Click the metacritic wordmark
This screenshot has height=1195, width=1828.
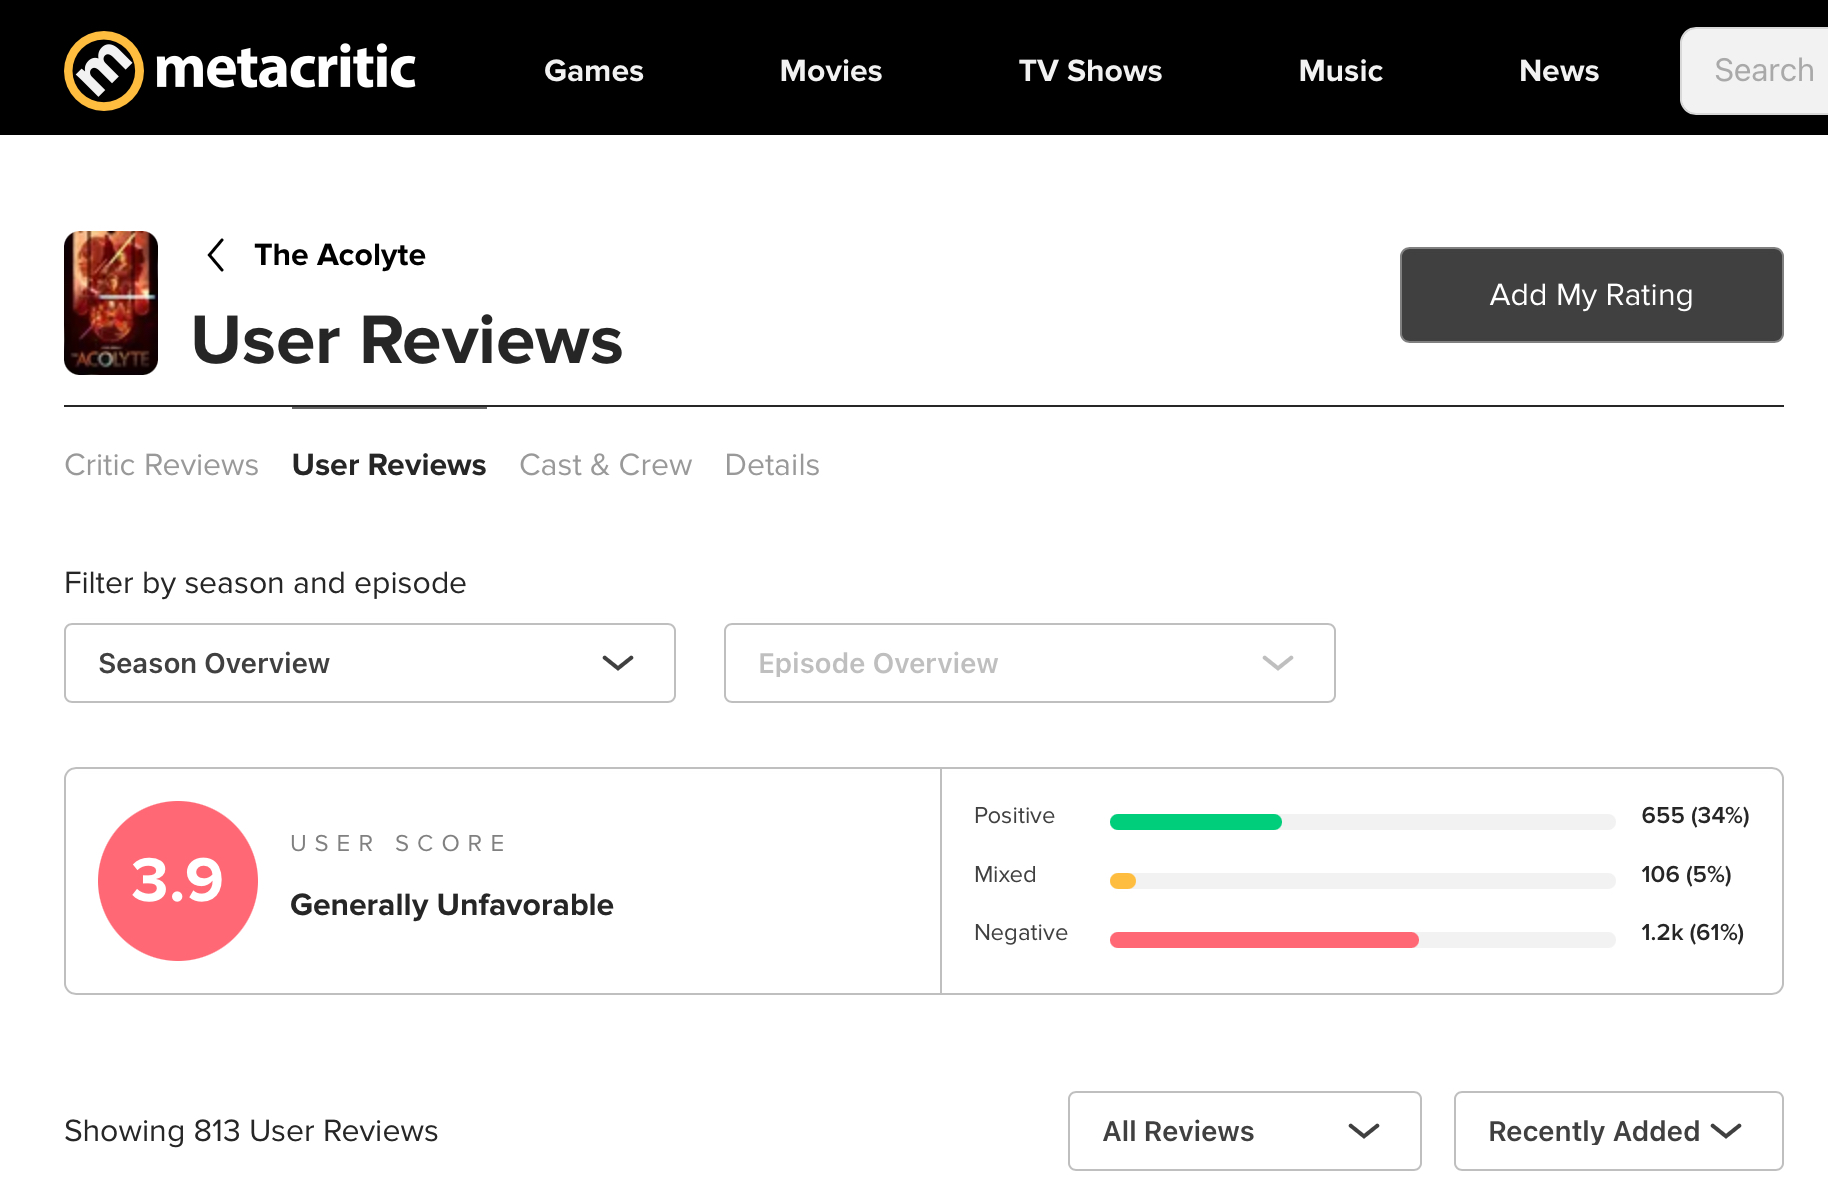286,69
